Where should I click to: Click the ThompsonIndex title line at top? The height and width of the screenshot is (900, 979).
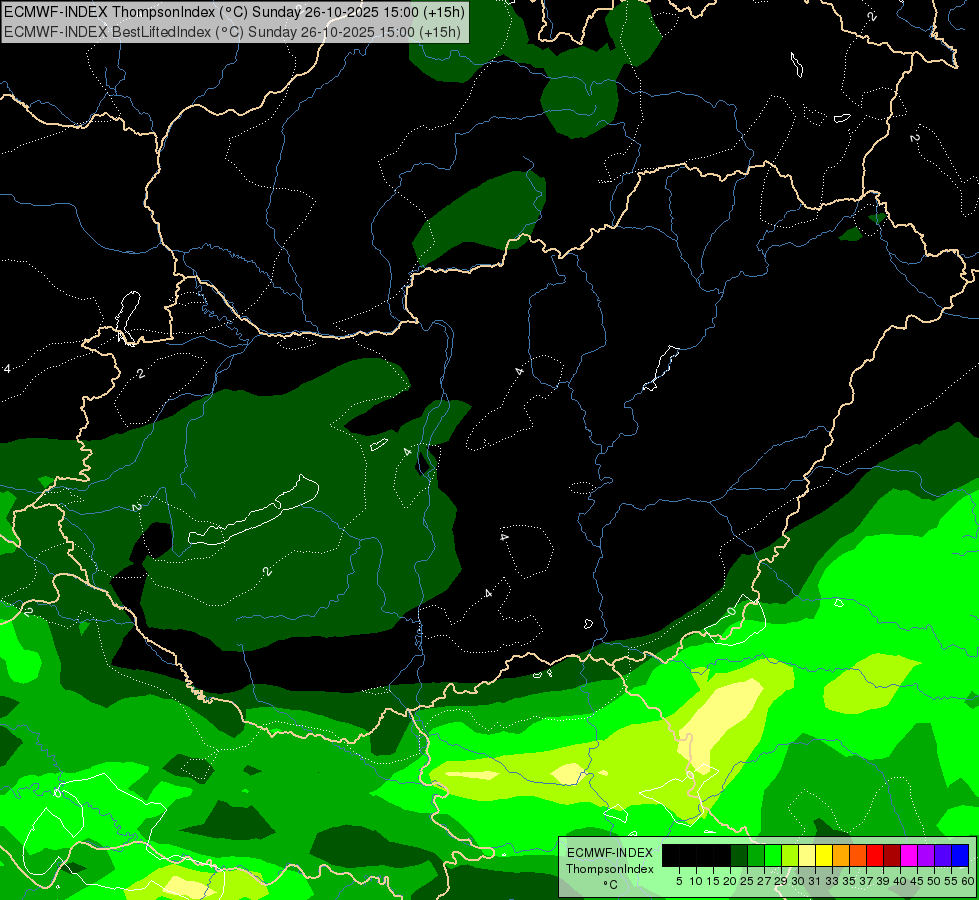235,11
